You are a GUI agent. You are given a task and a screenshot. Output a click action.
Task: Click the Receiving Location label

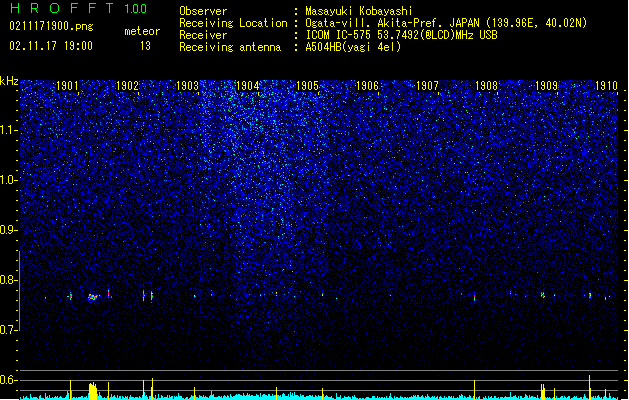click(x=233, y=23)
